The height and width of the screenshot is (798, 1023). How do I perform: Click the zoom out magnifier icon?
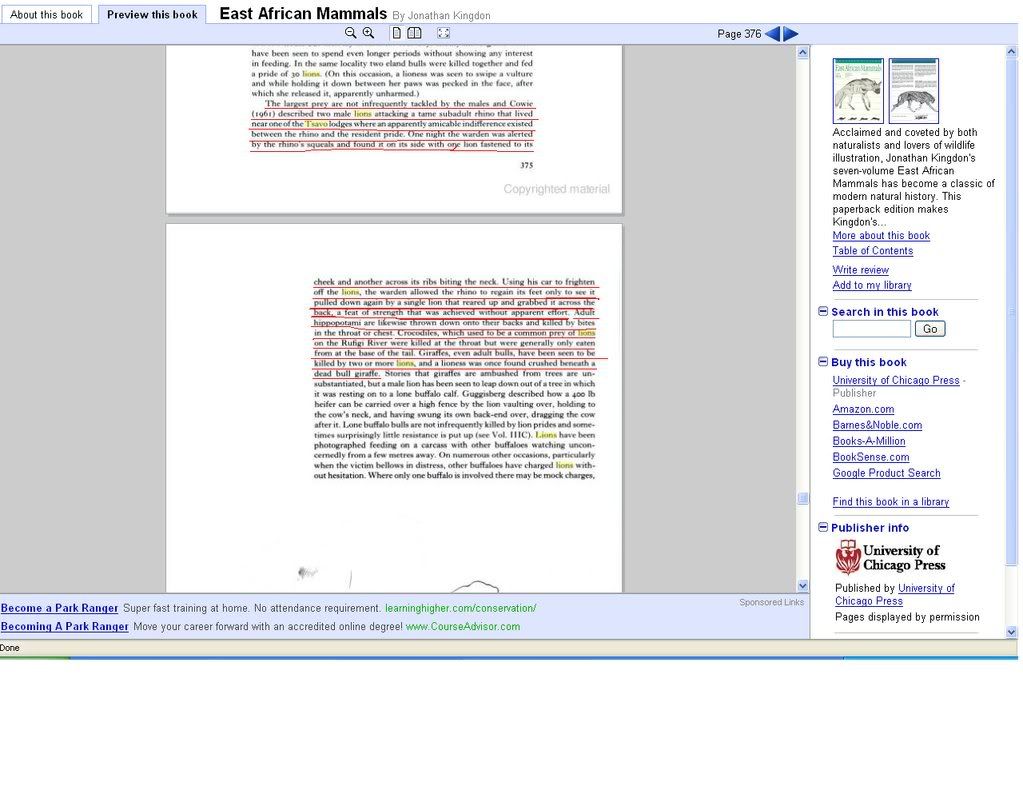pos(350,33)
